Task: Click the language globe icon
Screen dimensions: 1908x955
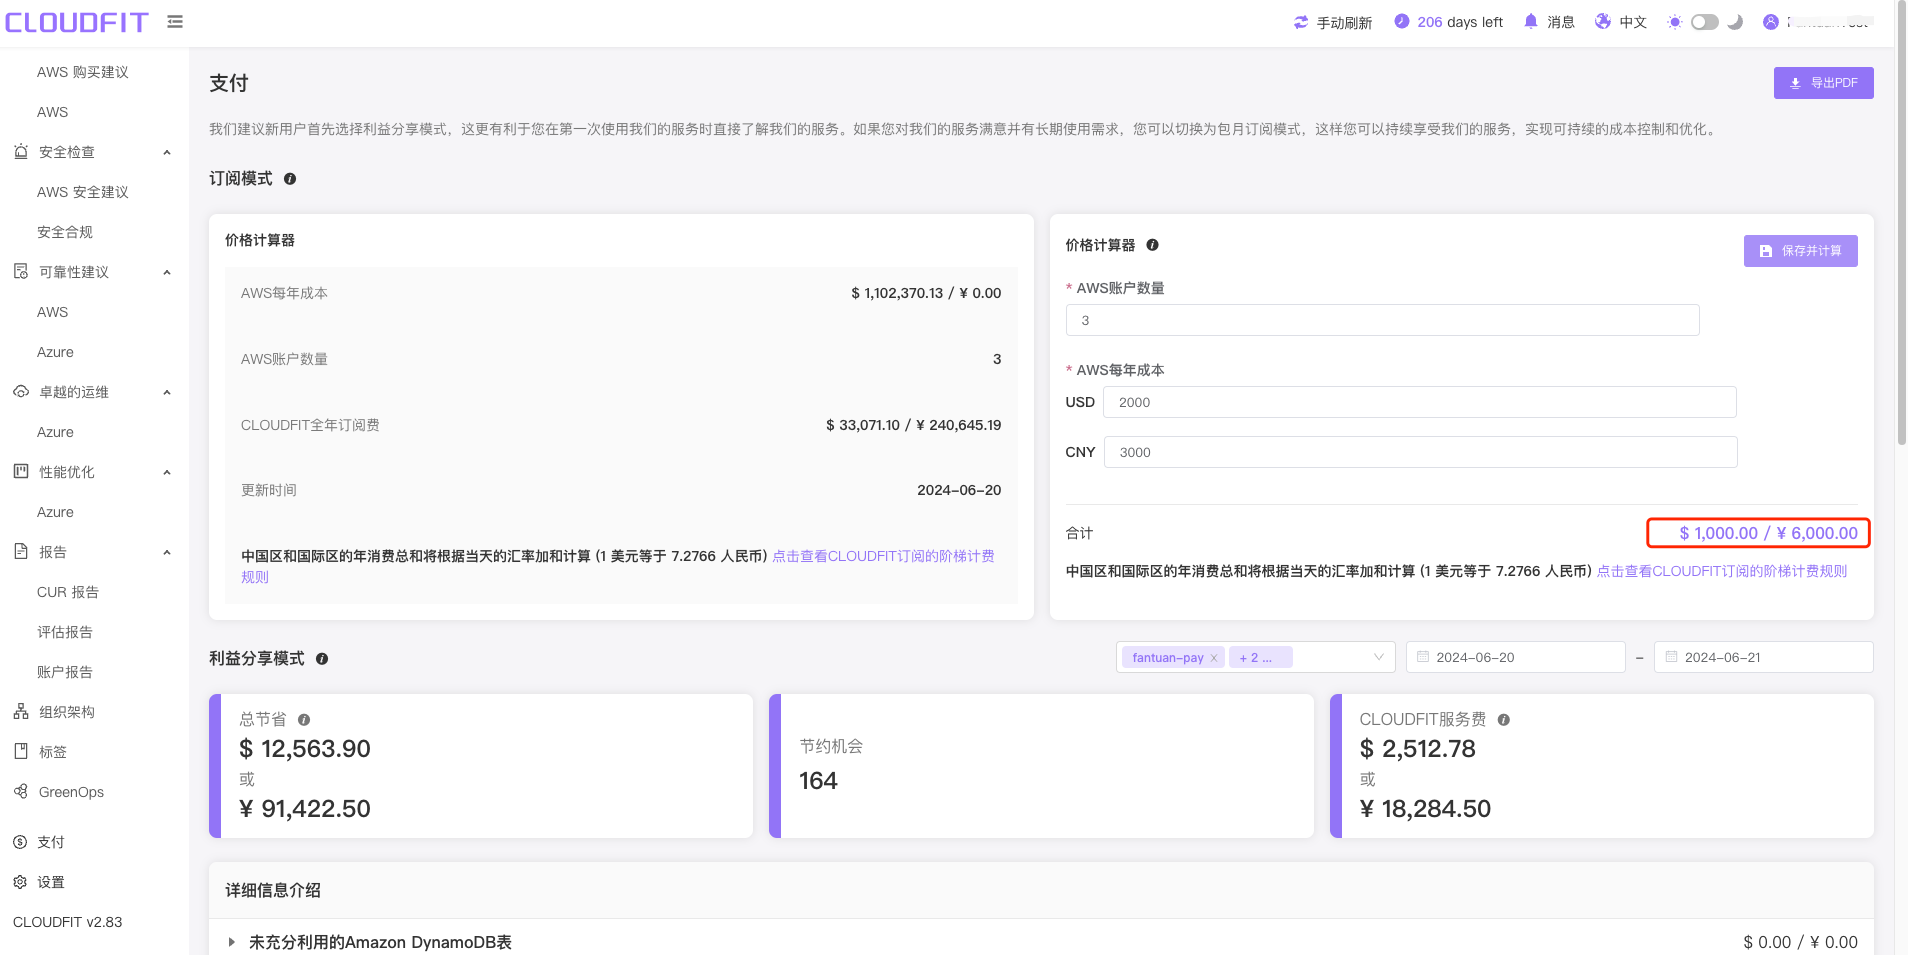Action: coord(1603,21)
